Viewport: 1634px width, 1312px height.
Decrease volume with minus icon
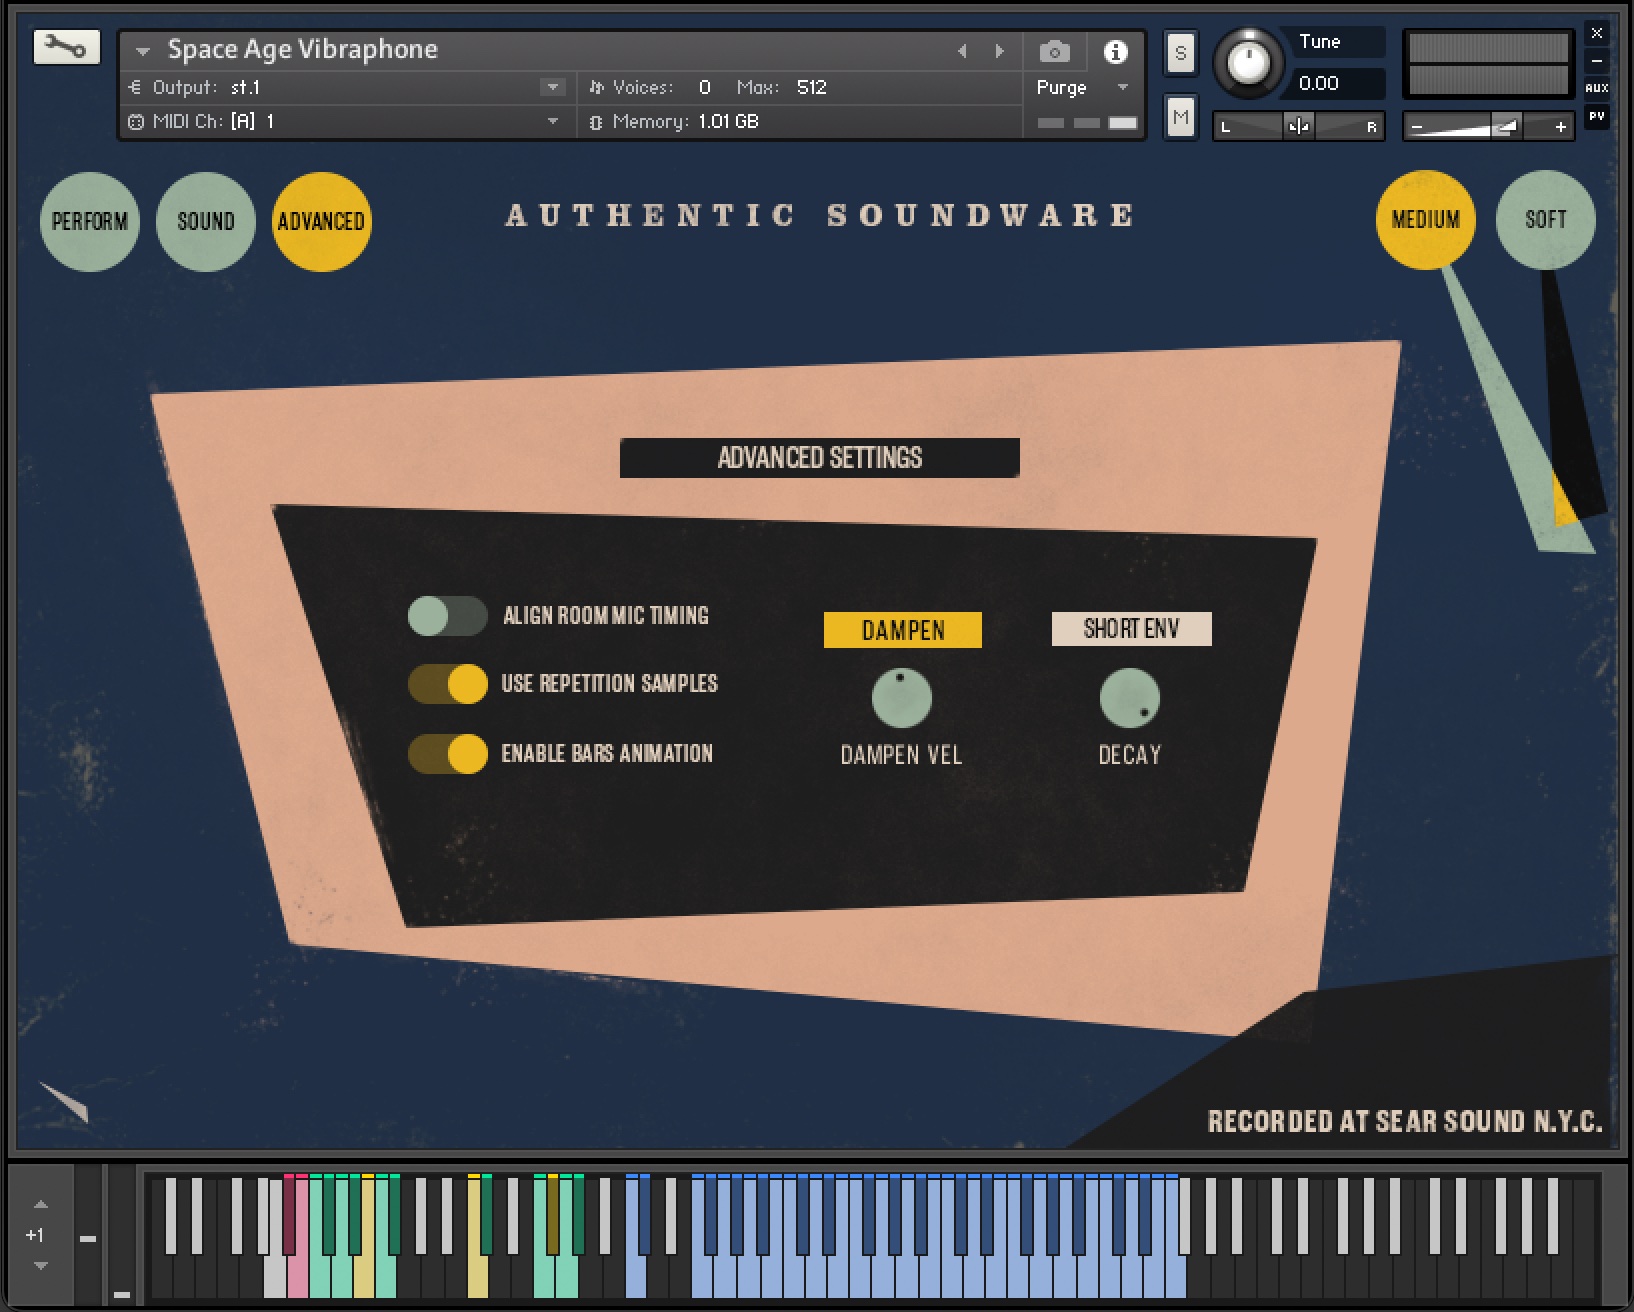coord(1416,127)
